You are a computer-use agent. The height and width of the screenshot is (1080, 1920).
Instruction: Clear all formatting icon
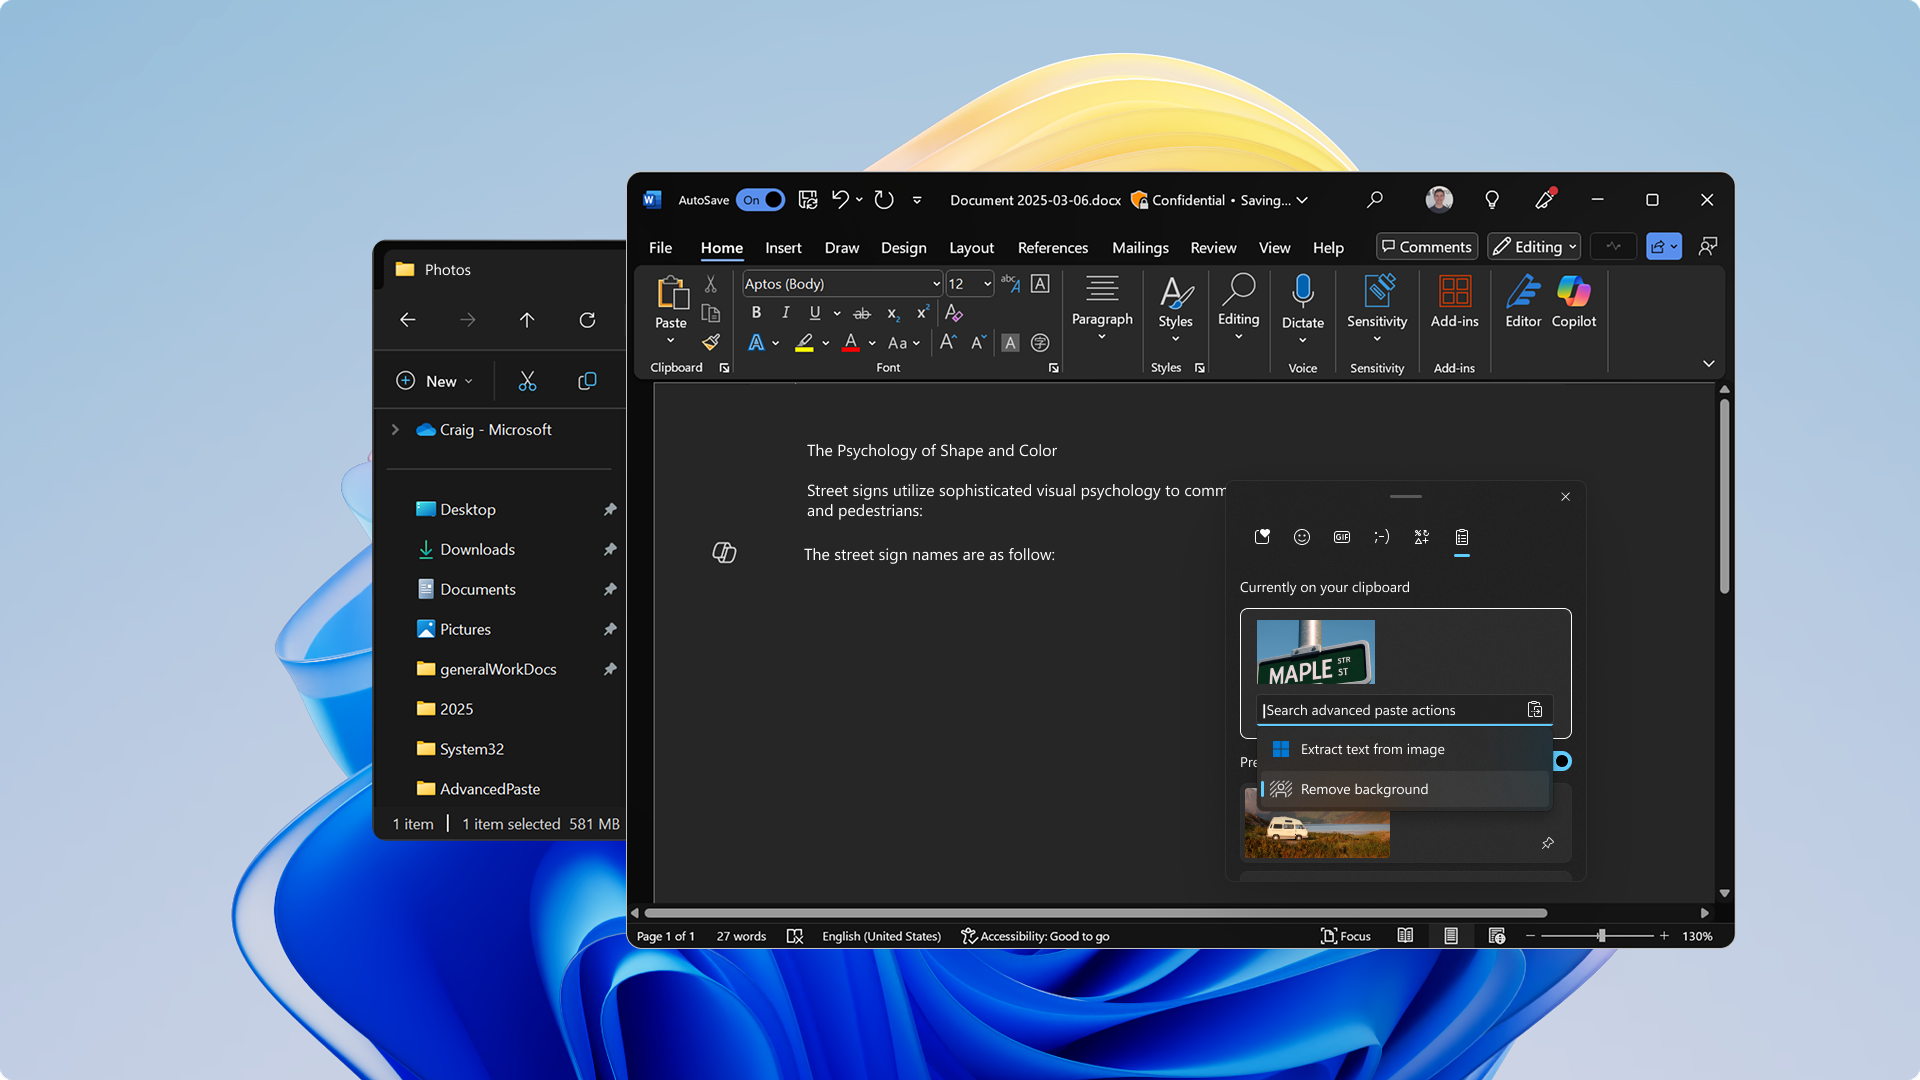coord(954,313)
